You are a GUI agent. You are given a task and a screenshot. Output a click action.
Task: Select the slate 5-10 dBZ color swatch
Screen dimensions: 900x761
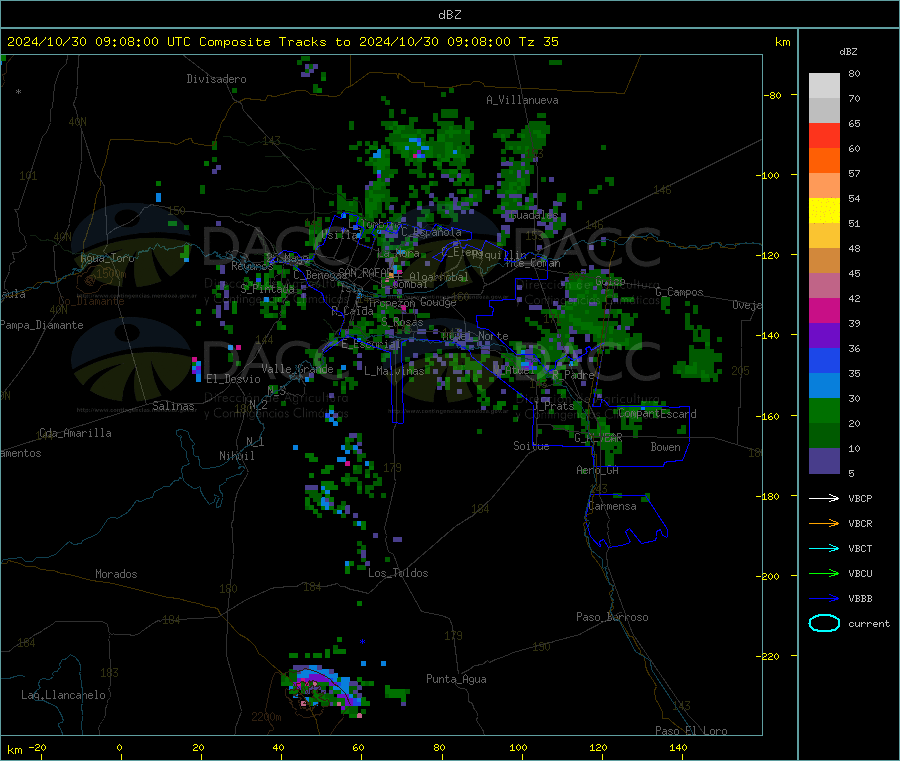click(824, 461)
